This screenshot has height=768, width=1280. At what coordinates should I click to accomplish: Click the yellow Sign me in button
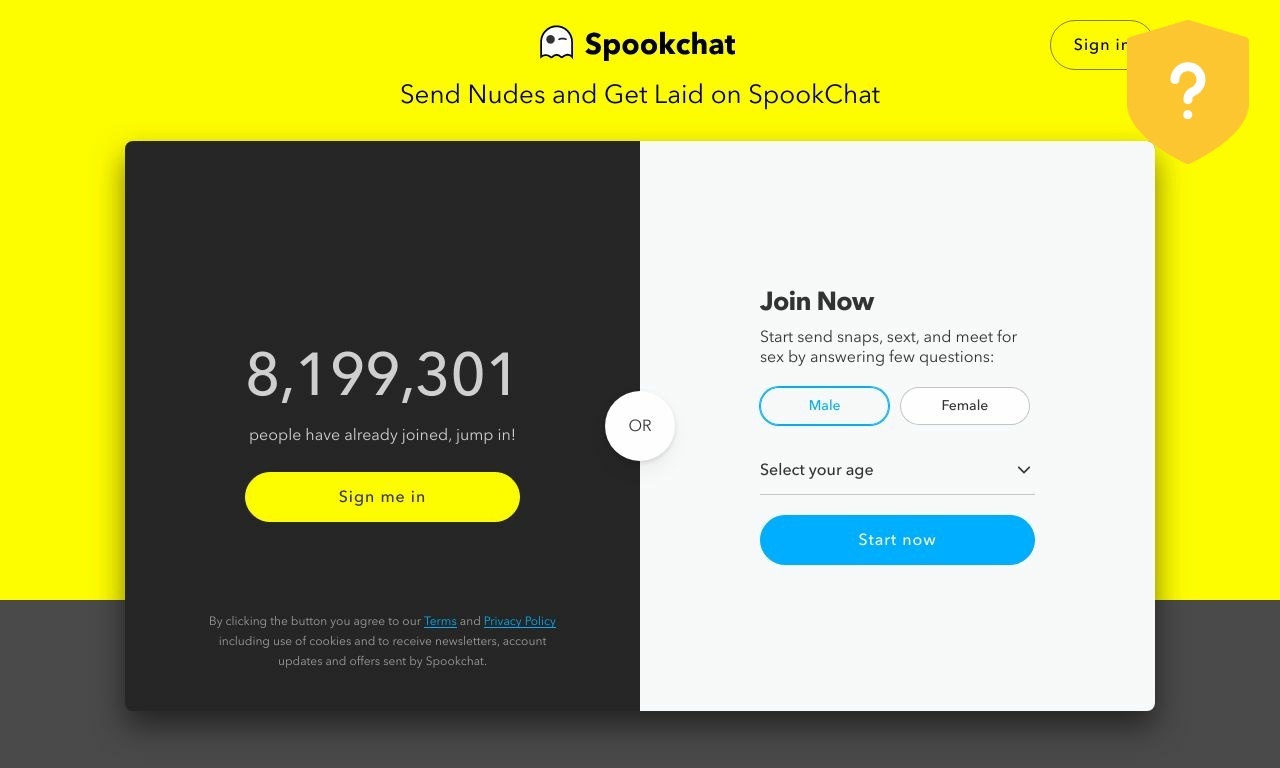382,497
